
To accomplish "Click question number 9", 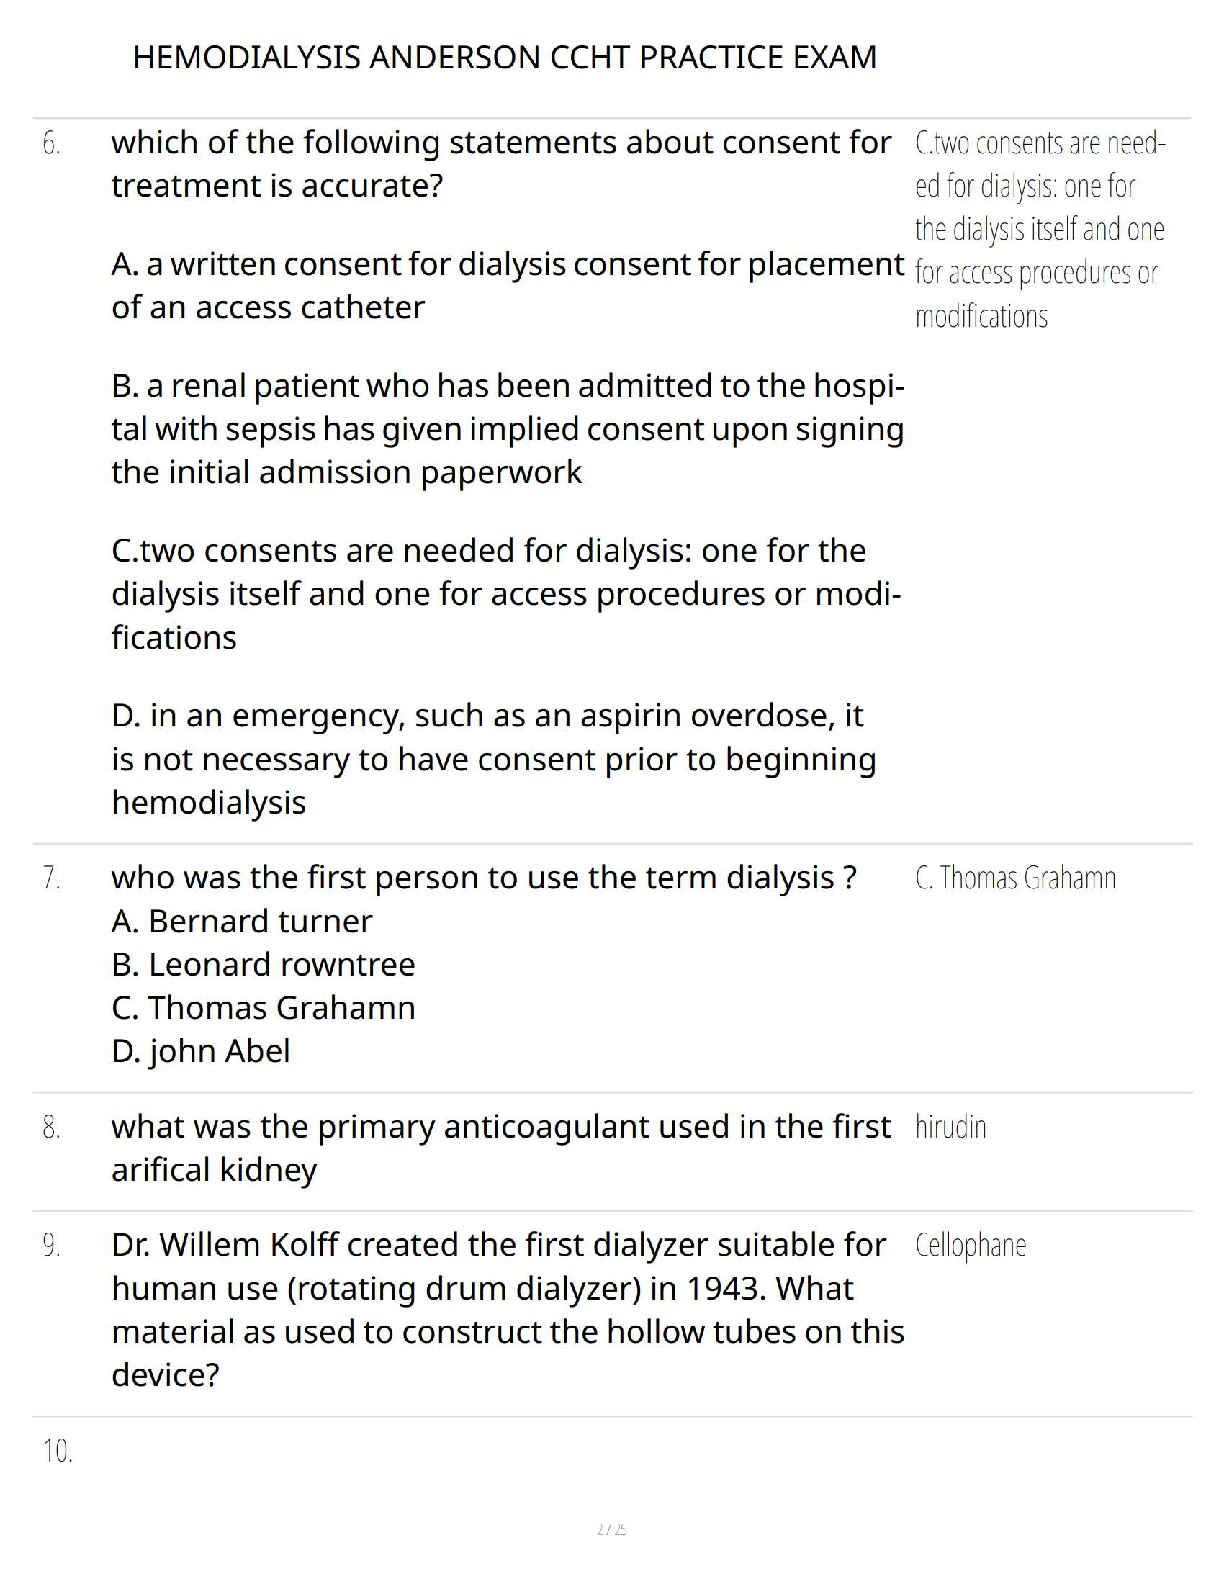I will (52, 1246).
